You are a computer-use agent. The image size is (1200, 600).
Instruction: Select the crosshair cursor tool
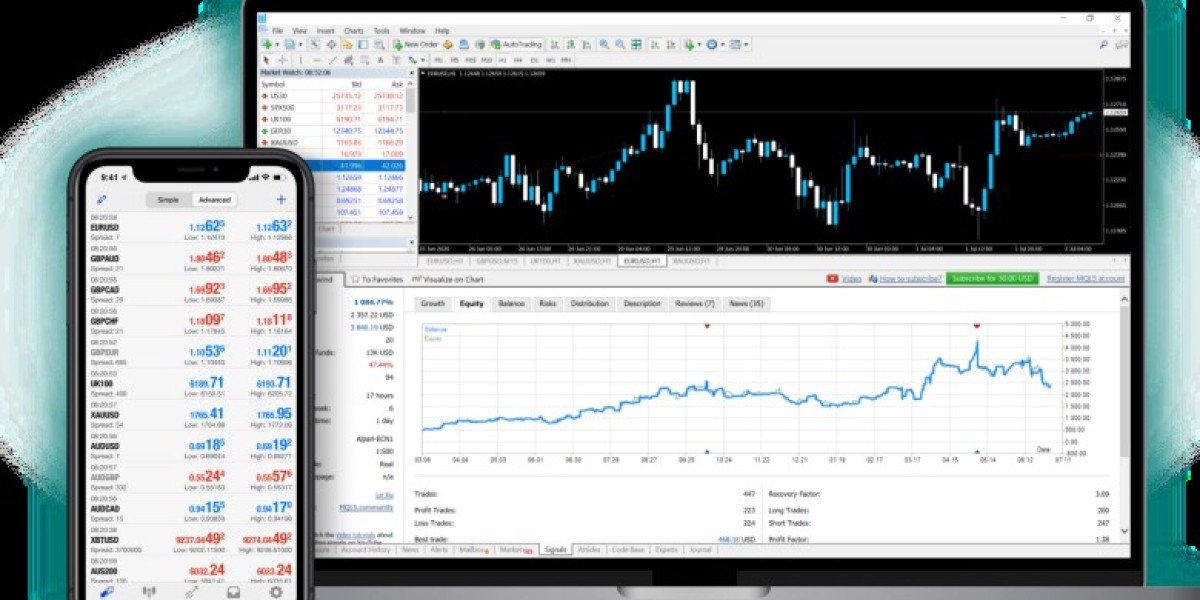tap(283, 58)
